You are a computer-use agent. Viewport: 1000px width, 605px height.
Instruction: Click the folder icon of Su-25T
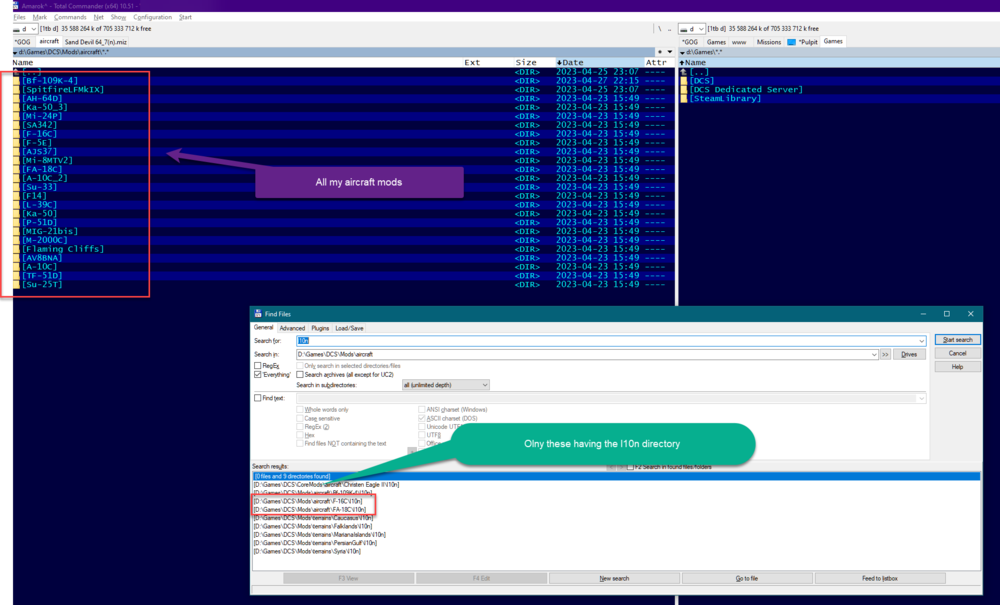tap(17, 284)
